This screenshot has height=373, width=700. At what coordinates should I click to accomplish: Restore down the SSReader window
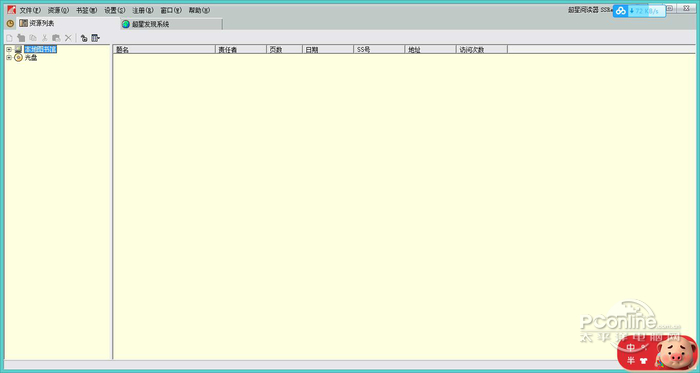(670, 8)
